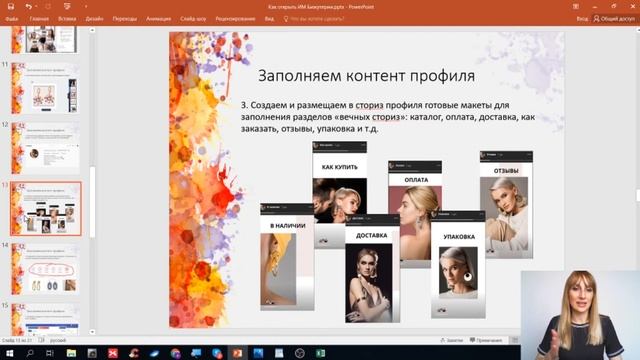Click thumbnail pane scroll up arrow

click(x=92, y=30)
